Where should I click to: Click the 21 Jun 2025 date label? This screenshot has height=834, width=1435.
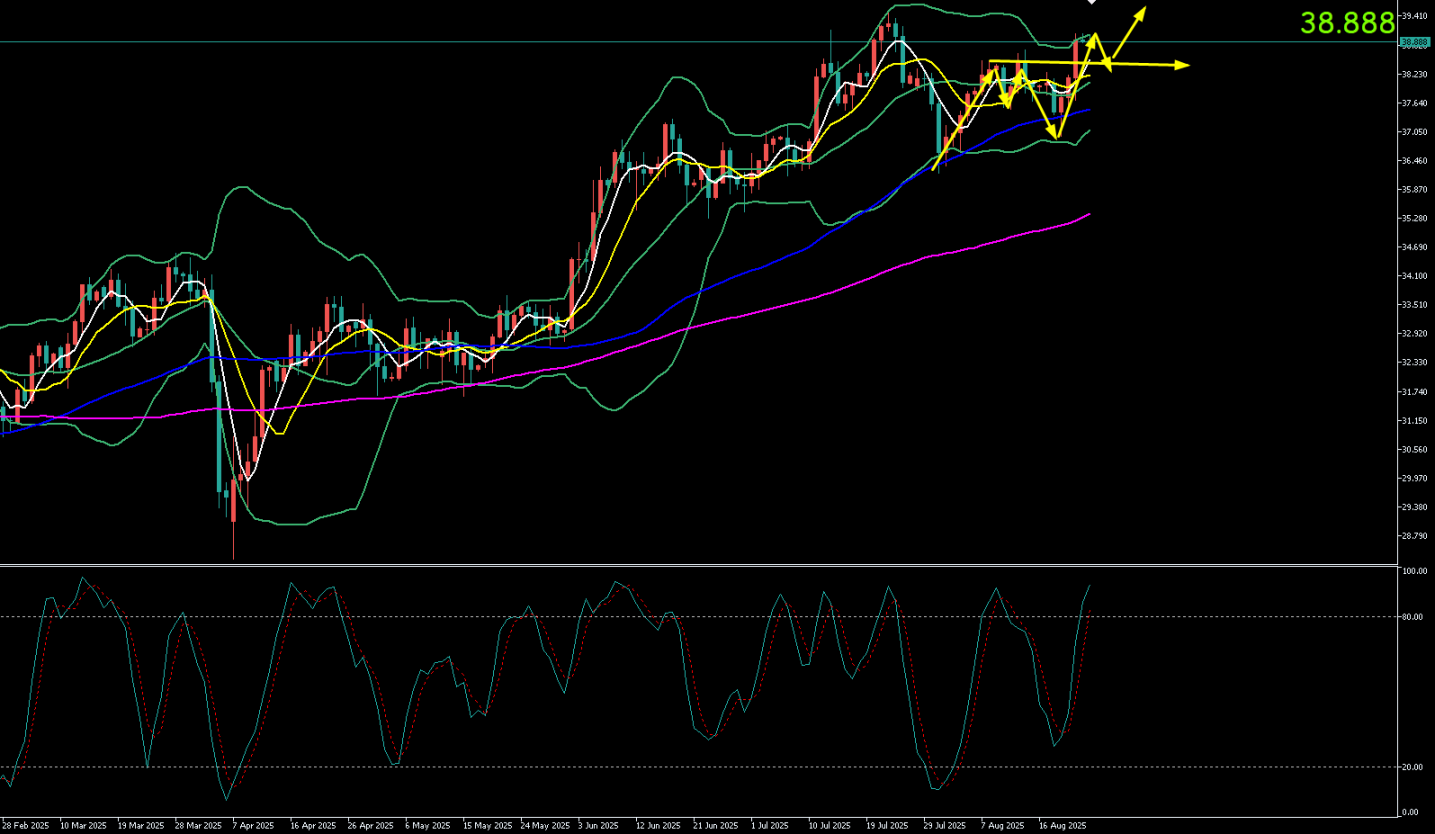717,826
